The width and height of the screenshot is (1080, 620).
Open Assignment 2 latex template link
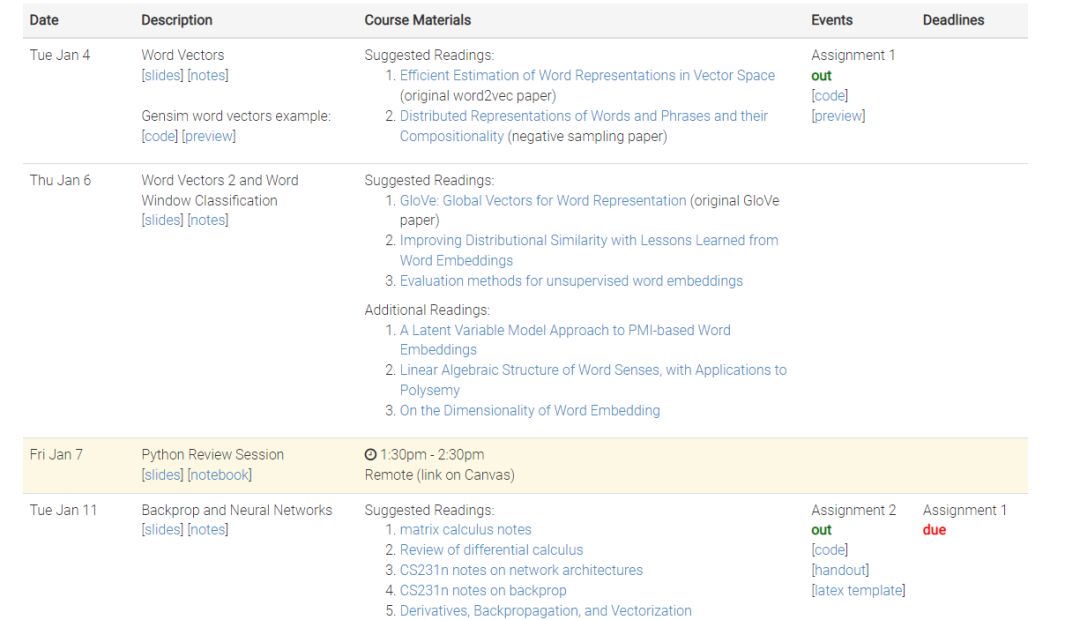pyautogui.click(x=858, y=590)
